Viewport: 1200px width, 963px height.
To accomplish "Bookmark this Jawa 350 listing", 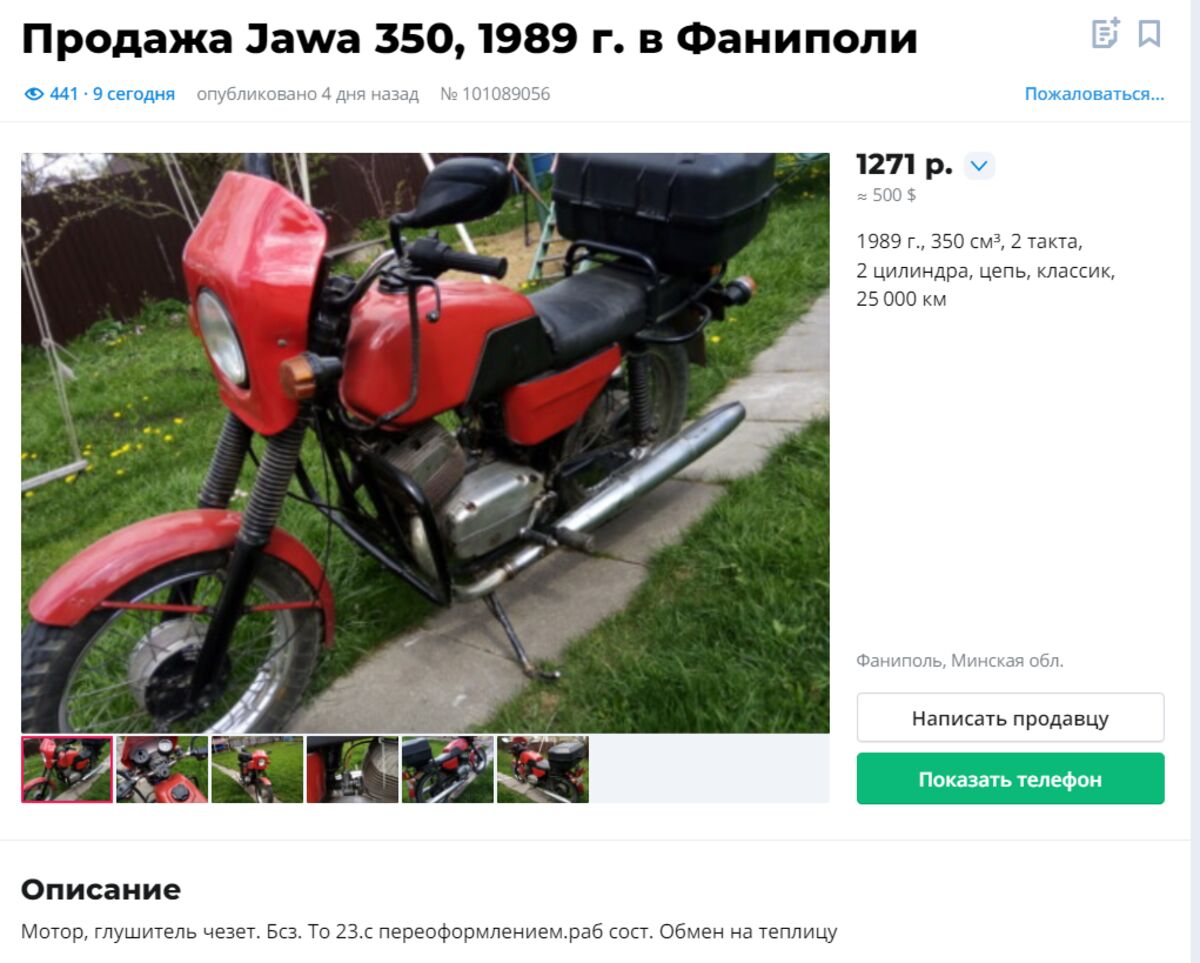I will (x=1150, y=34).
